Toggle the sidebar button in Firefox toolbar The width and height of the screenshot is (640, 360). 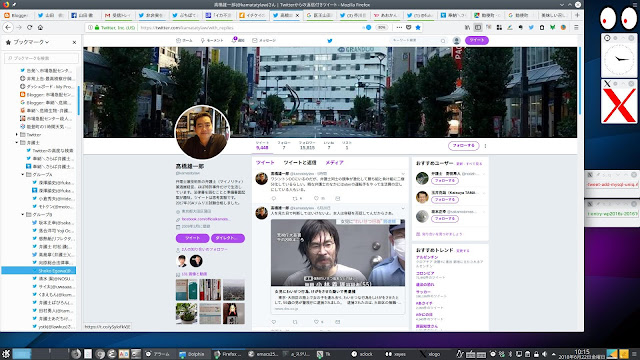click(x=478, y=27)
